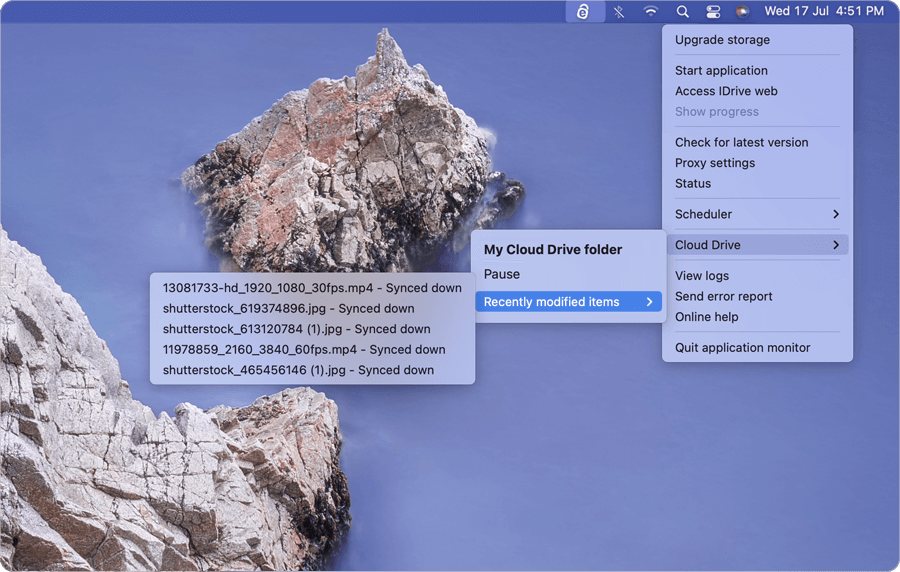Select Recently modified items entry
Viewport: 900px width, 572px height.
568,302
